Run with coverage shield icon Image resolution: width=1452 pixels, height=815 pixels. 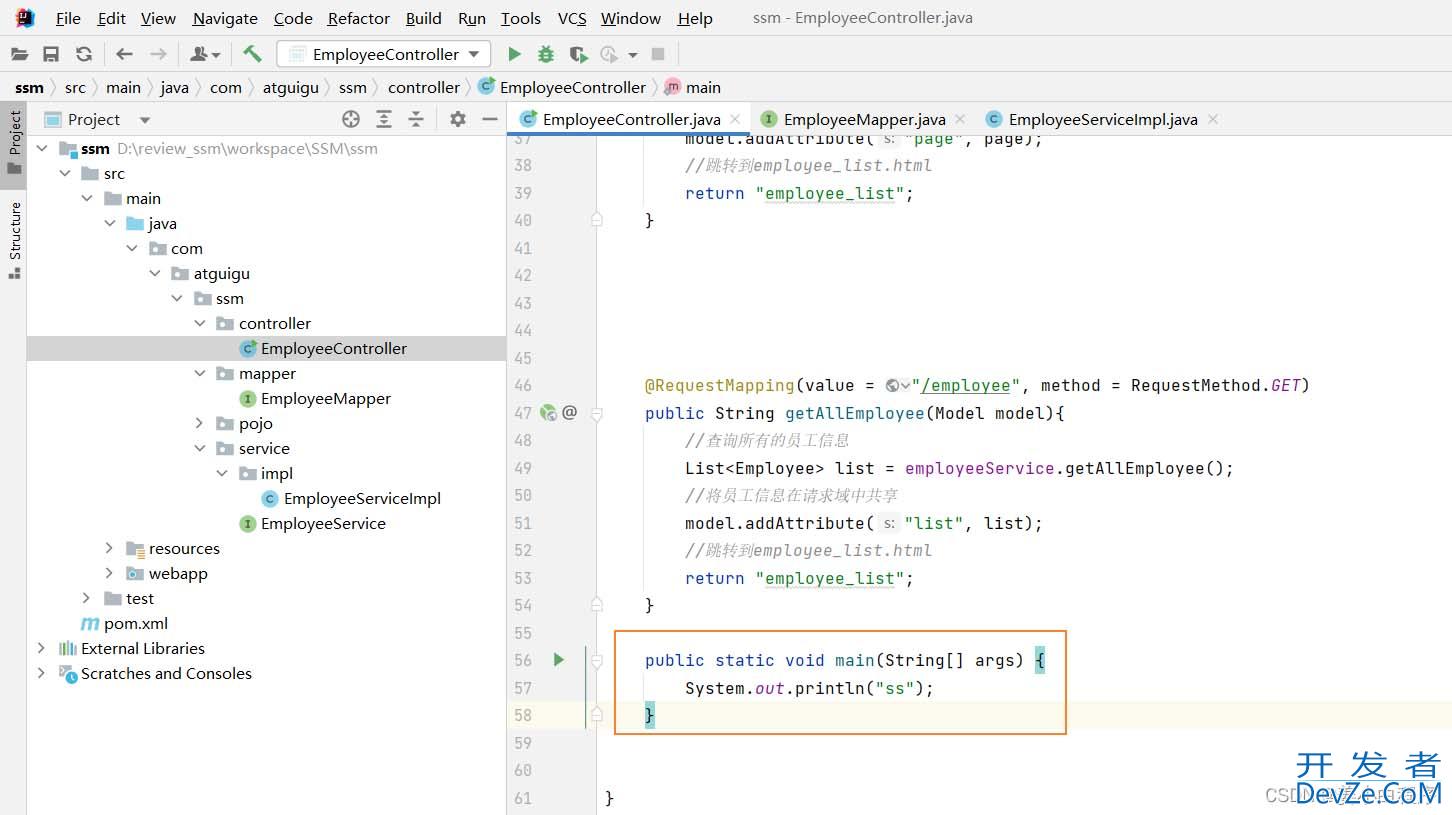click(x=578, y=54)
